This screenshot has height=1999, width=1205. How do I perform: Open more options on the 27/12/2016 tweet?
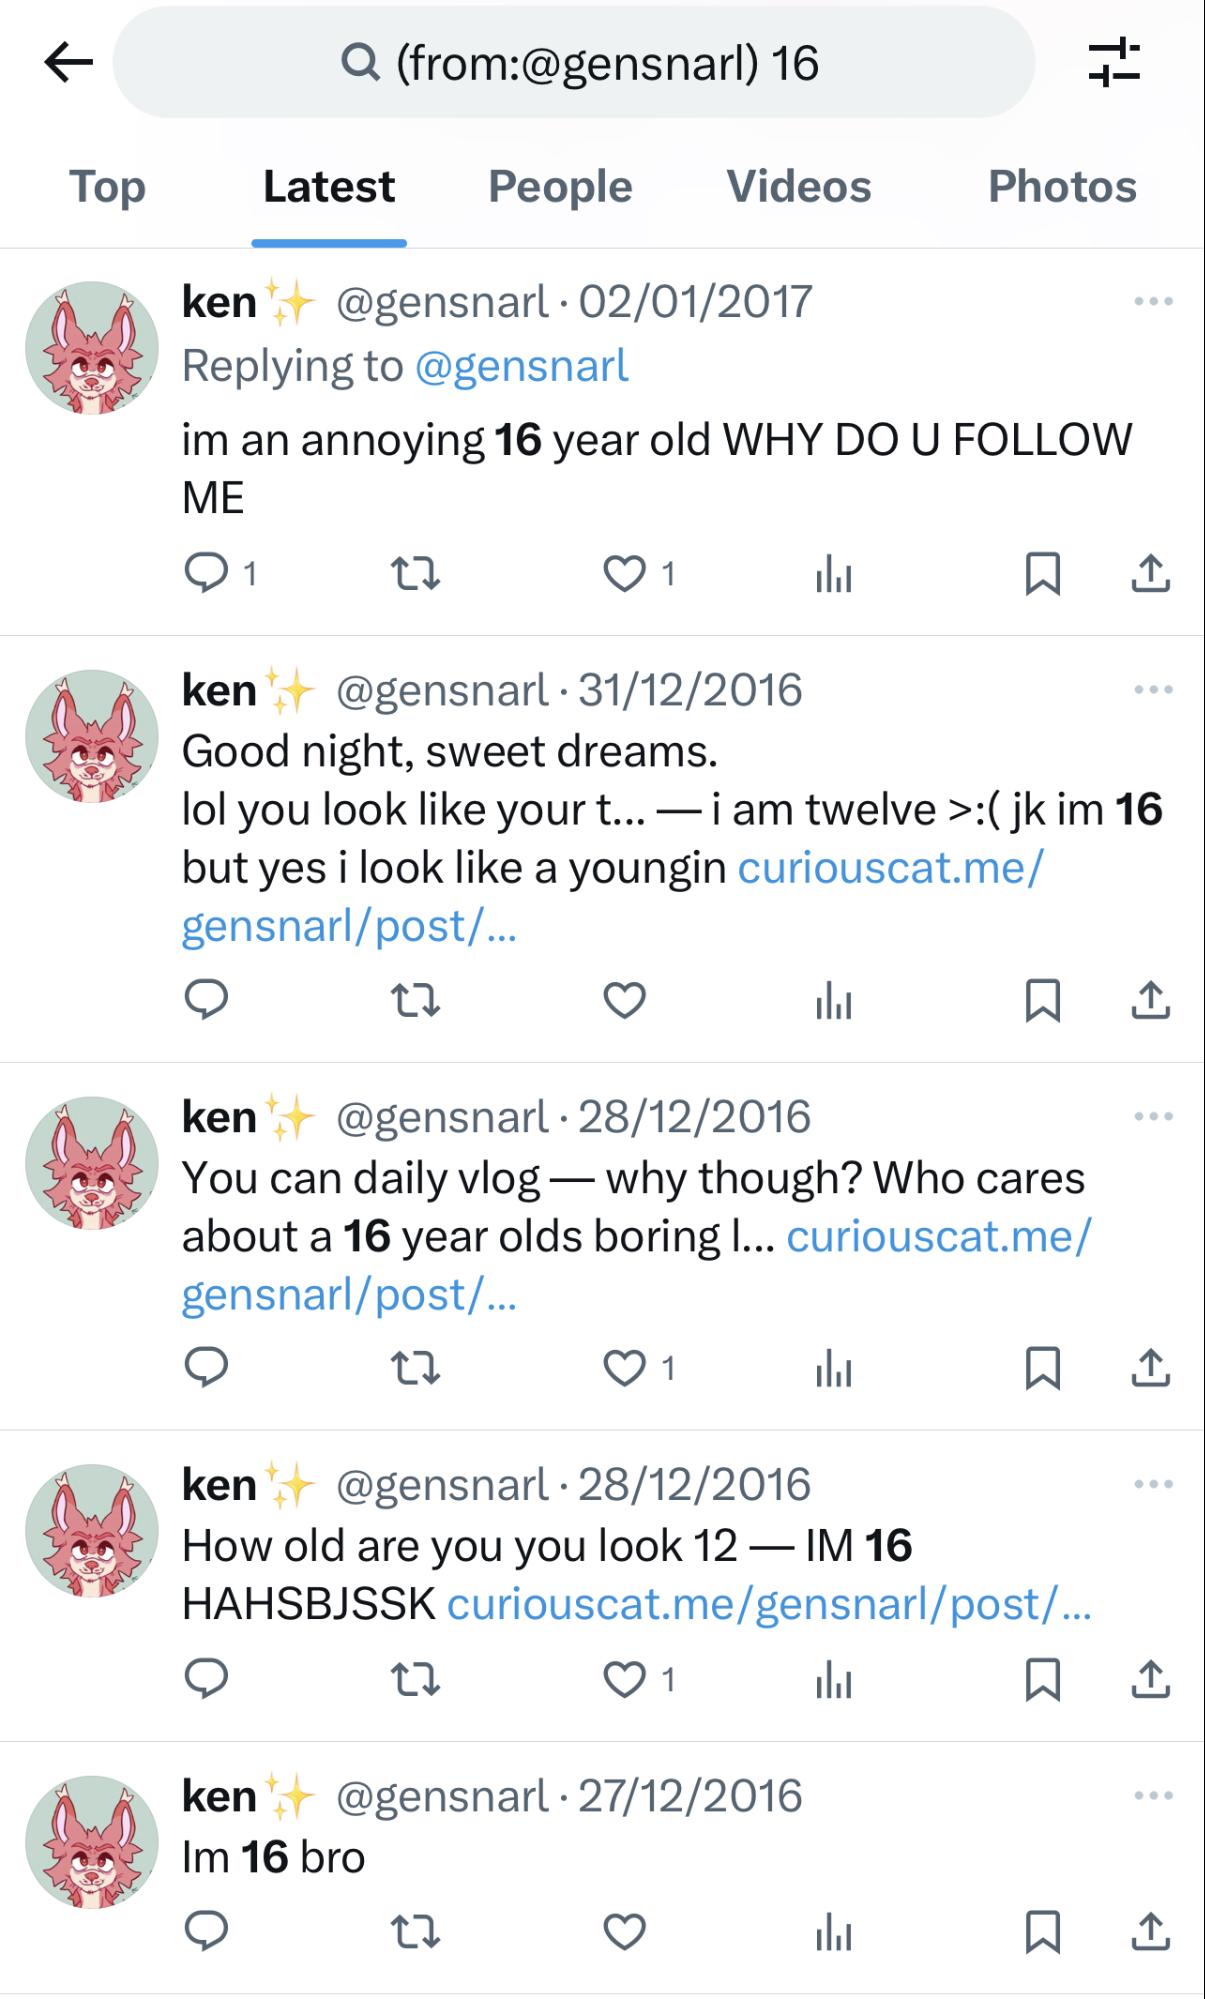[1153, 1795]
